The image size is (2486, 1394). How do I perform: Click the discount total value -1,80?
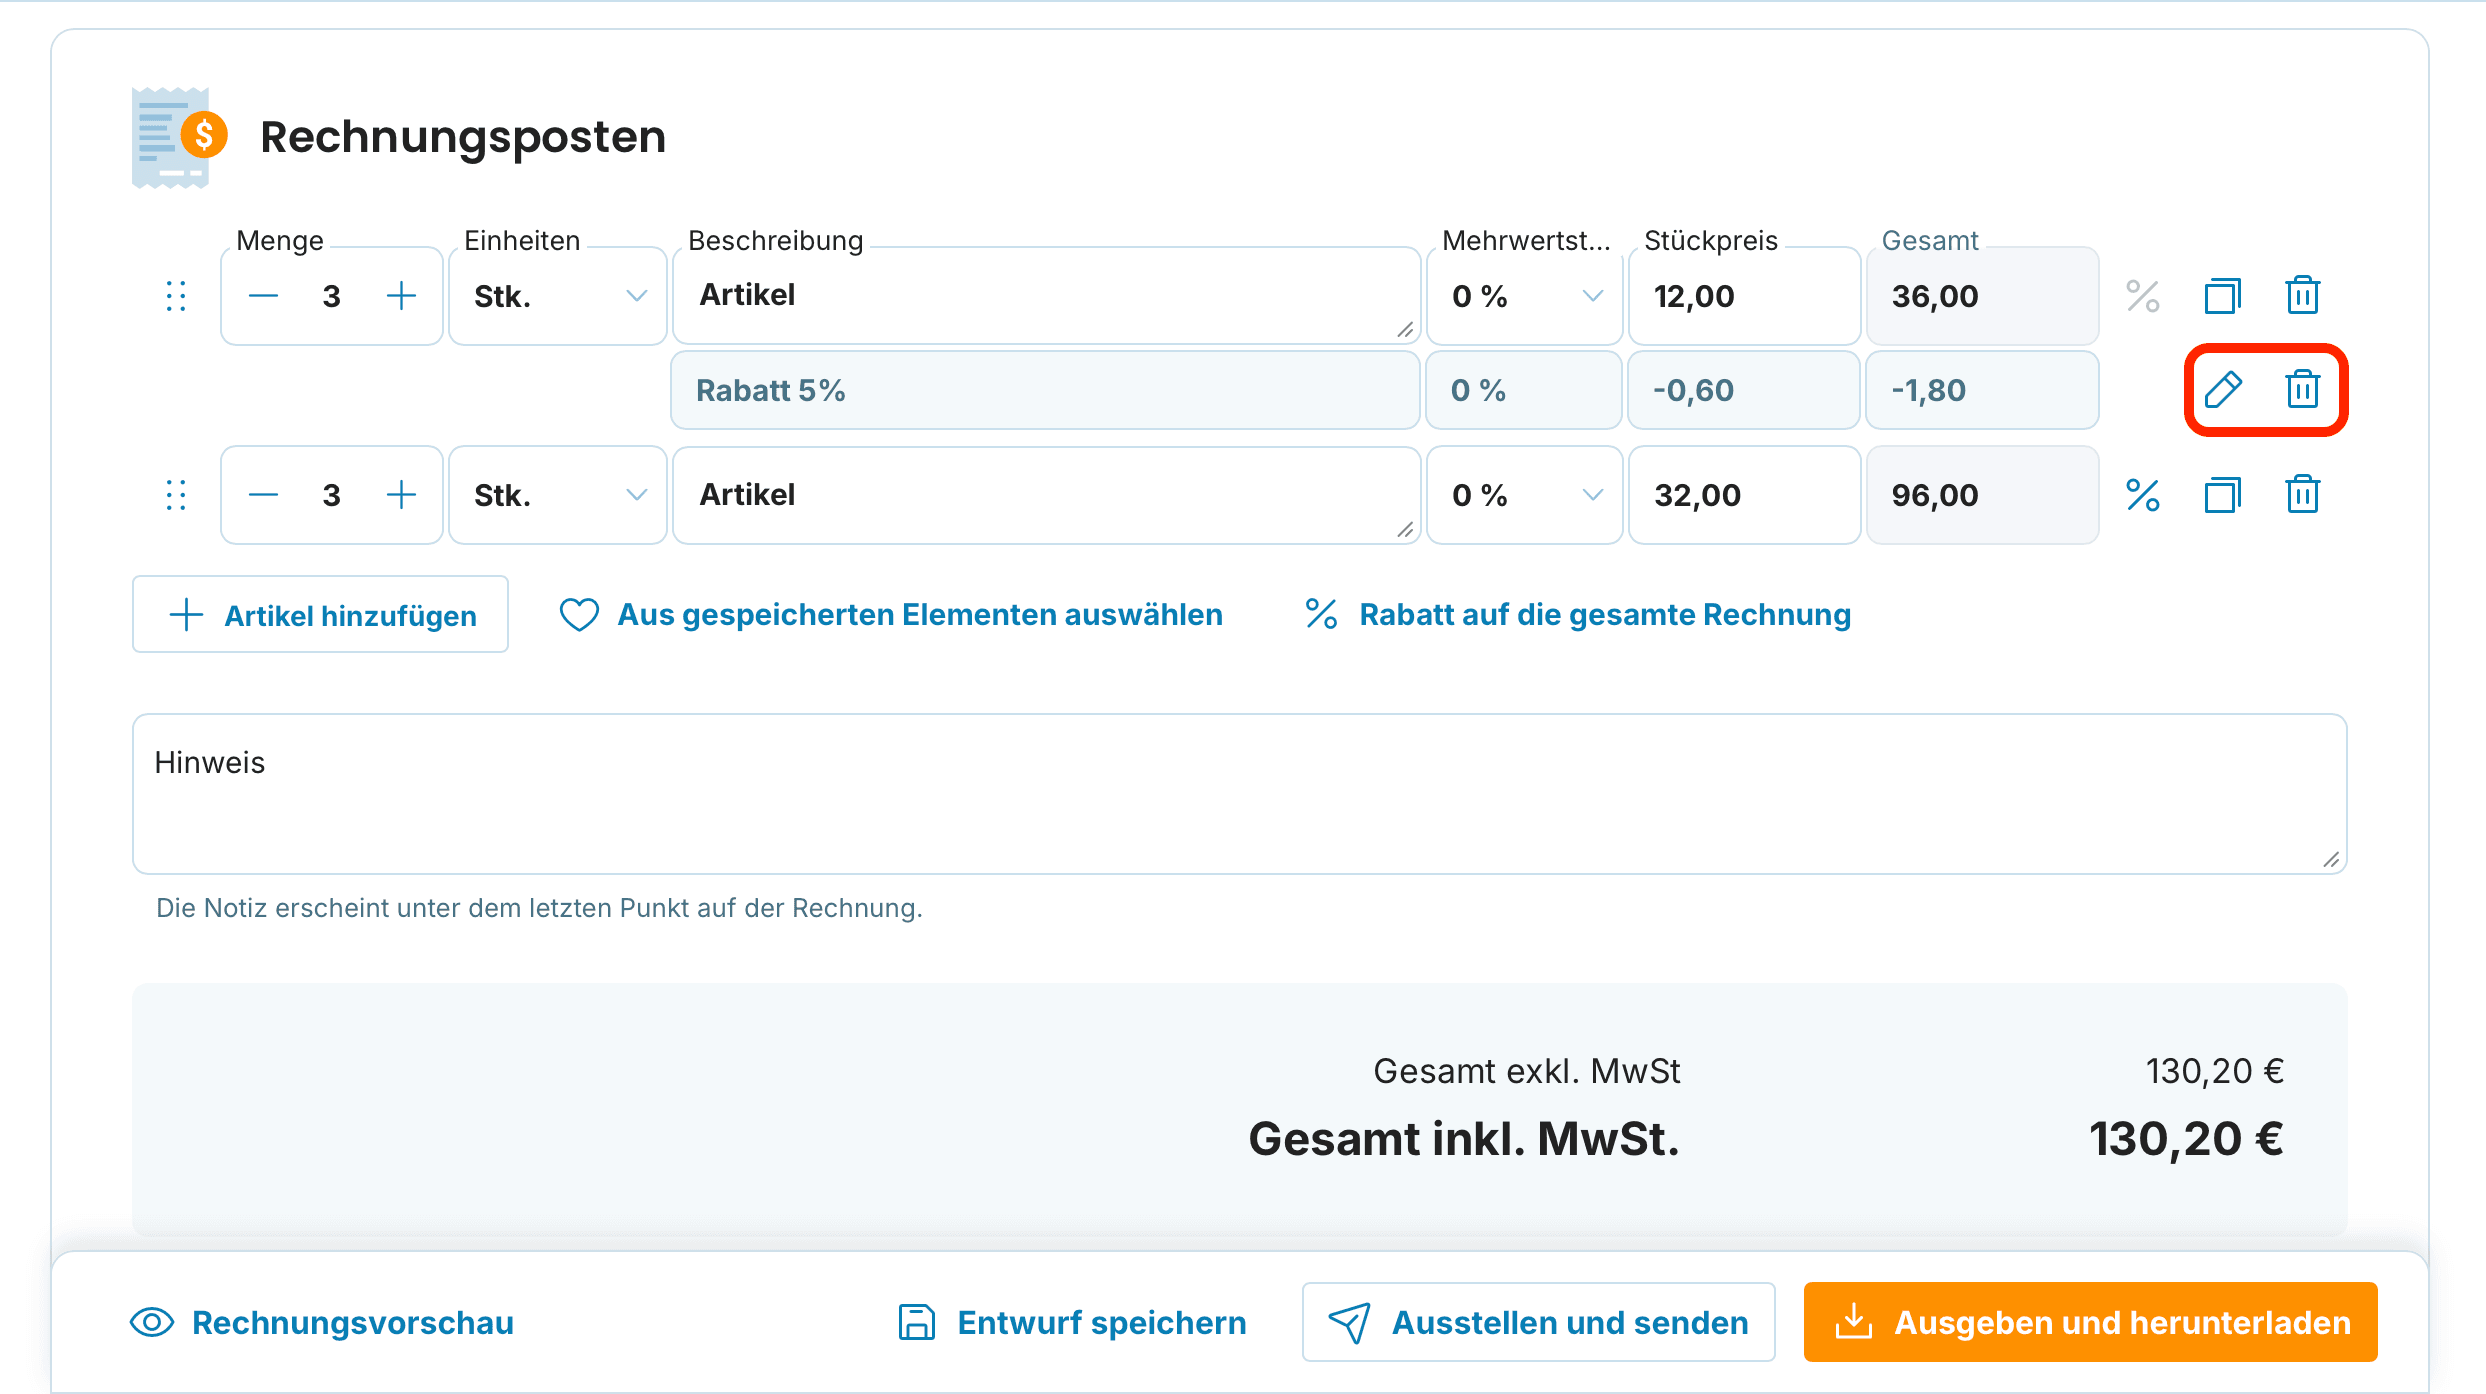click(x=1929, y=390)
